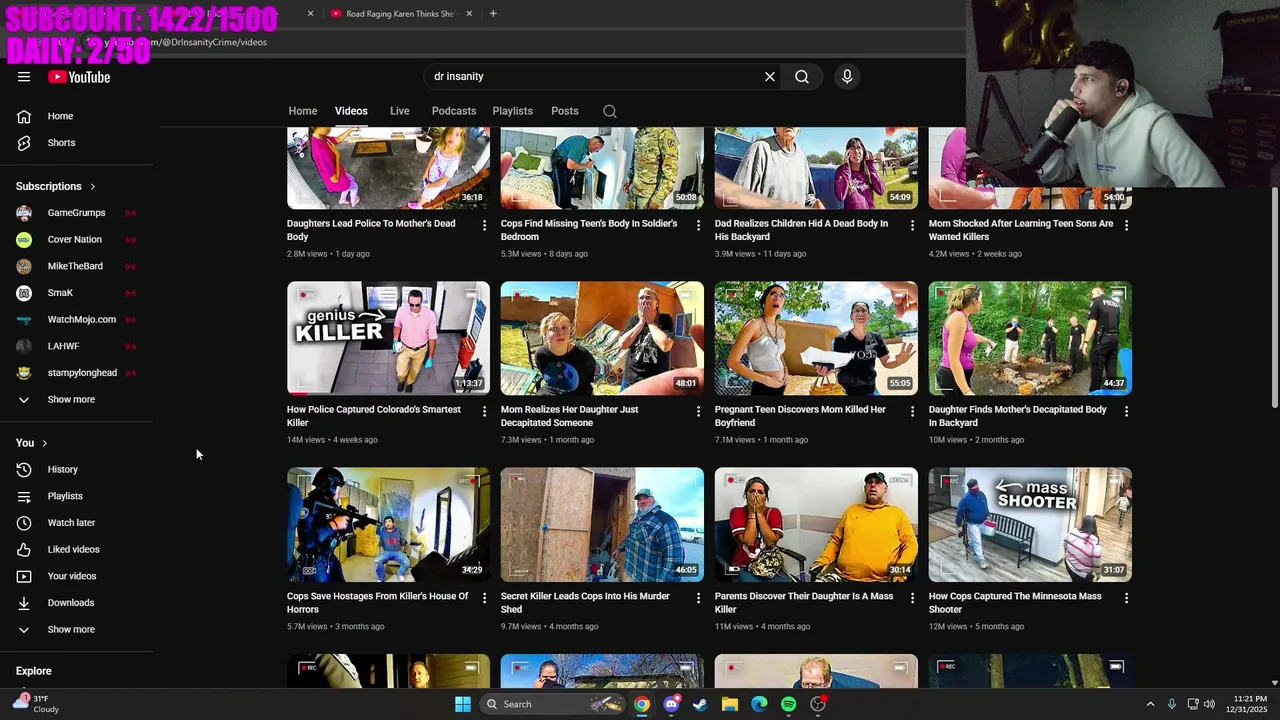Open the GameGrumps subscription channel
1280x720 pixels.
(77, 213)
